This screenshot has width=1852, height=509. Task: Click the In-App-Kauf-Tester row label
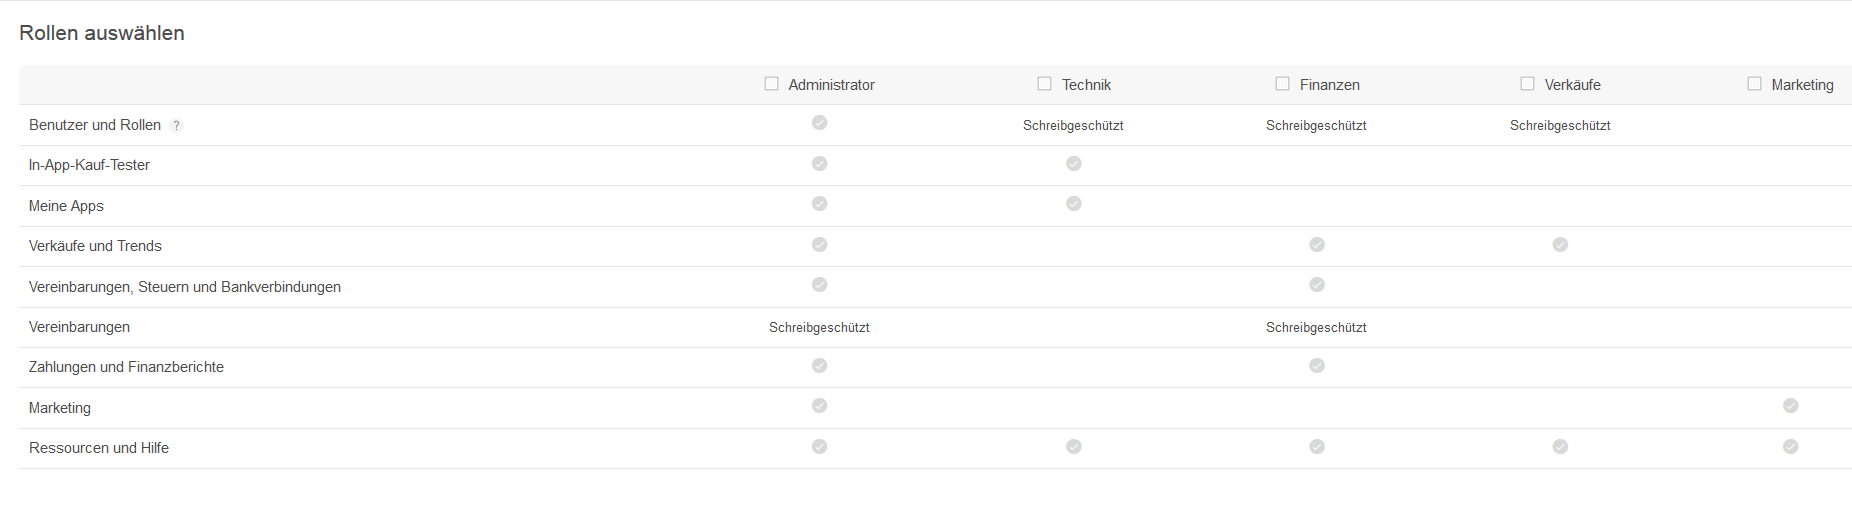[x=89, y=165]
